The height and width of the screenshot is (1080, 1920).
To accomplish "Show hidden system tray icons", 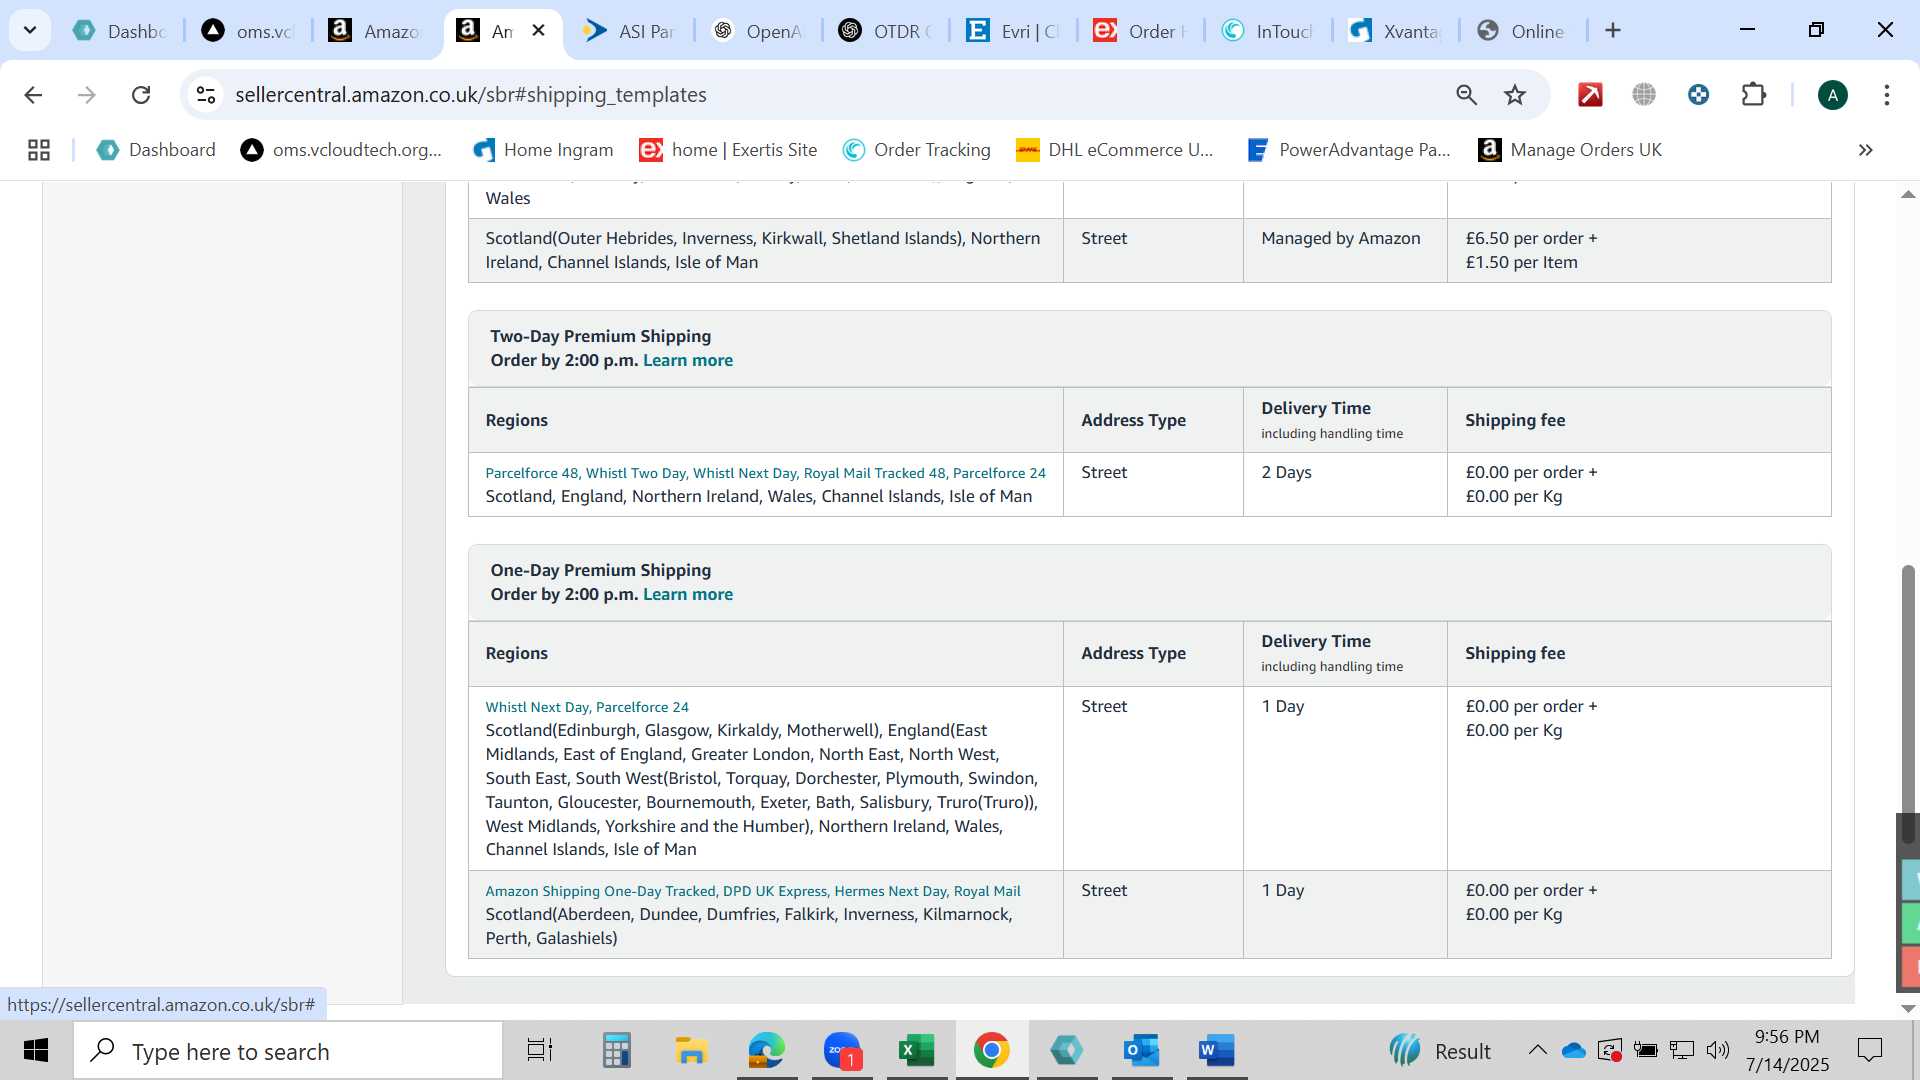I will click(x=1537, y=1051).
